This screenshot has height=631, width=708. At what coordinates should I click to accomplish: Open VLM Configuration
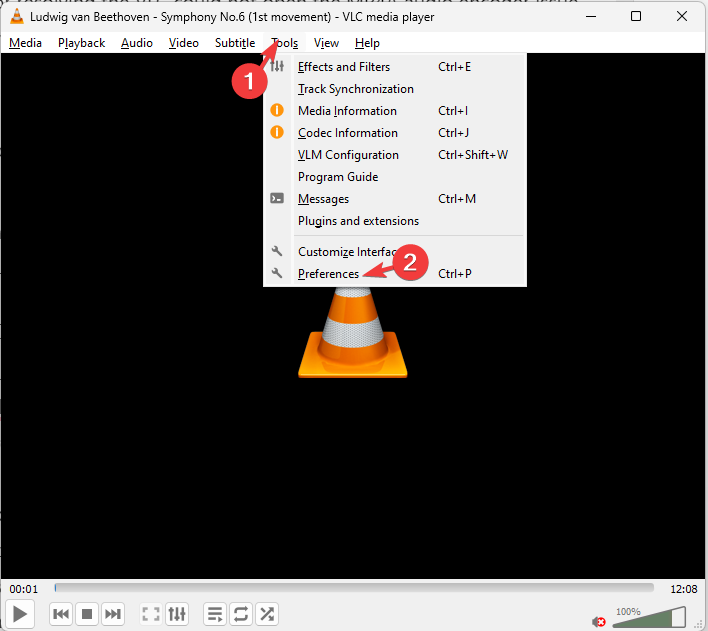tap(395, 155)
